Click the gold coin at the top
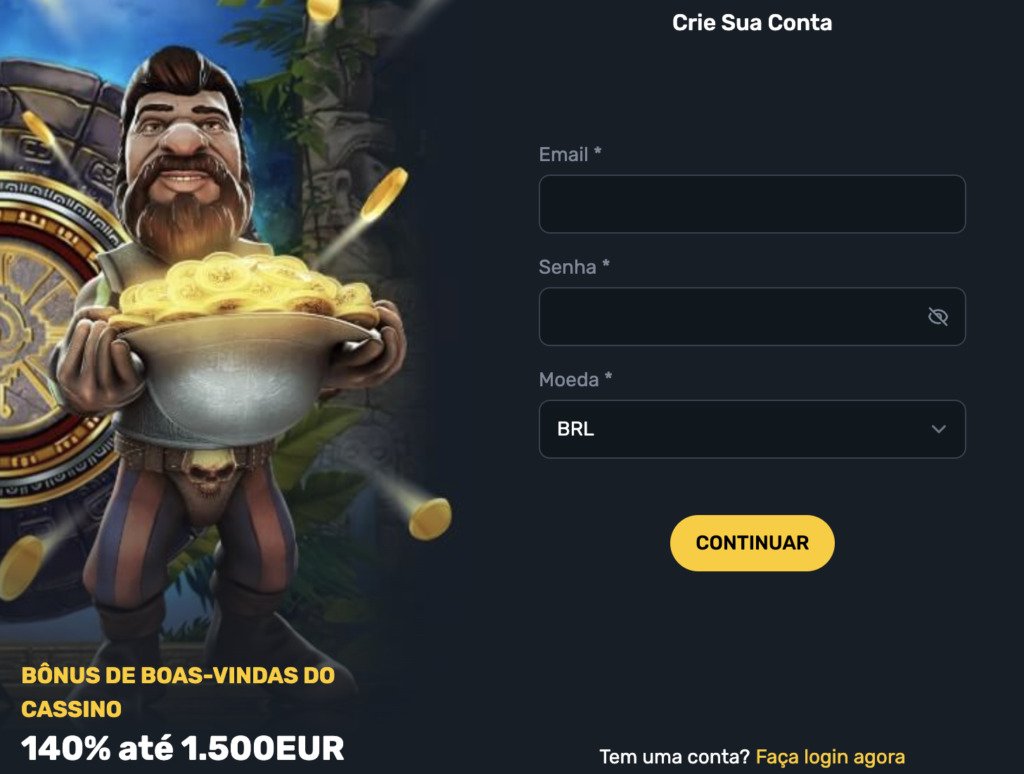The image size is (1024, 774). click(323, 10)
